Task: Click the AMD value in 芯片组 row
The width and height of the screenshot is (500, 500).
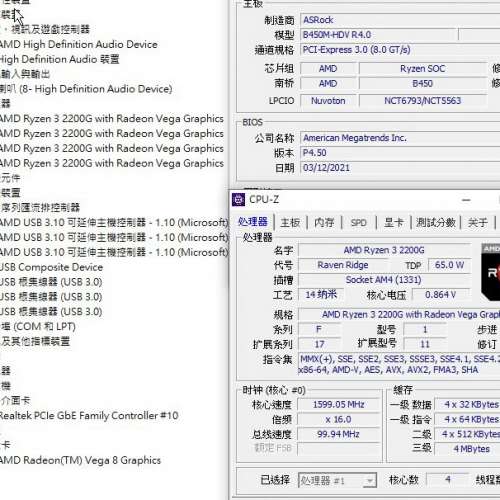Action: pos(328,69)
